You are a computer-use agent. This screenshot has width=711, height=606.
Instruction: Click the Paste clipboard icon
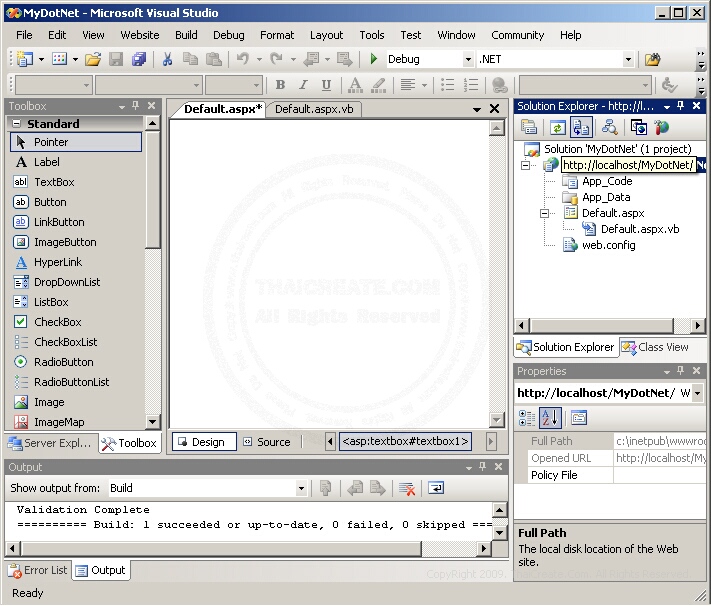214,59
